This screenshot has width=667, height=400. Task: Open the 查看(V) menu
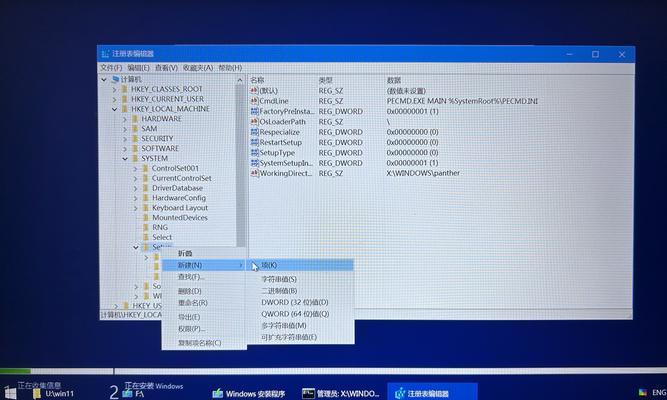(x=166, y=68)
